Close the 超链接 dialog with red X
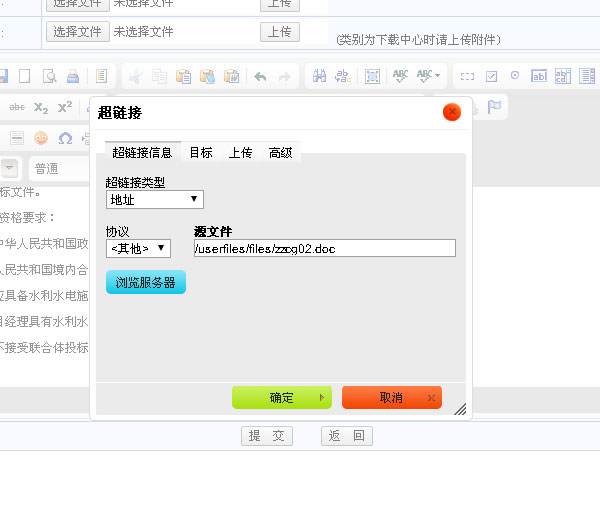 pyautogui.click(x=452, y=112)
